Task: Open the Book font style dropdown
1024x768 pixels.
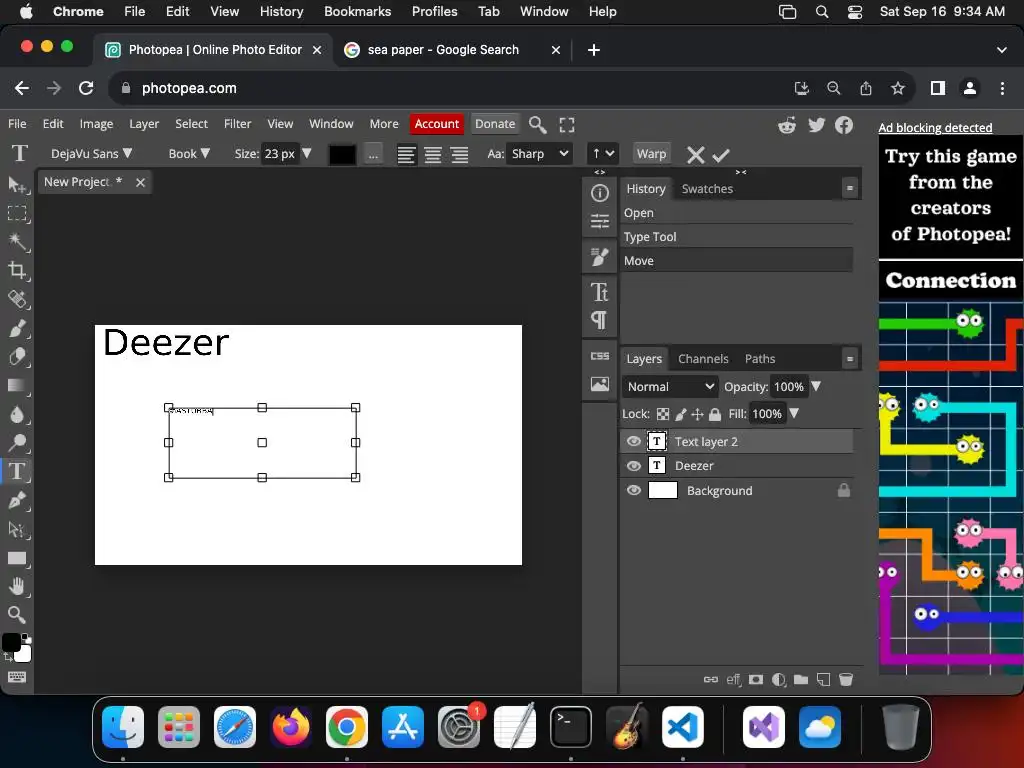Action: [189, 153]
